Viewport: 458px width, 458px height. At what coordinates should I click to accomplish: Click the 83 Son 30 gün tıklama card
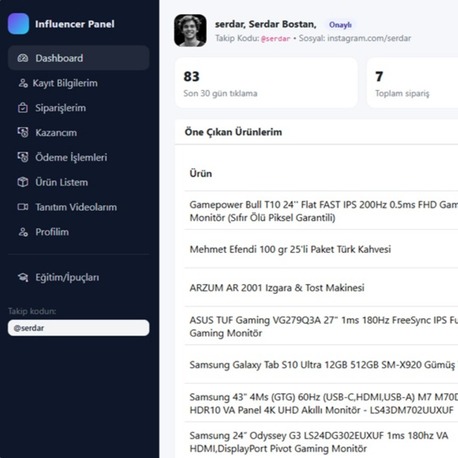pyautogui.click(x=266, y=83)
